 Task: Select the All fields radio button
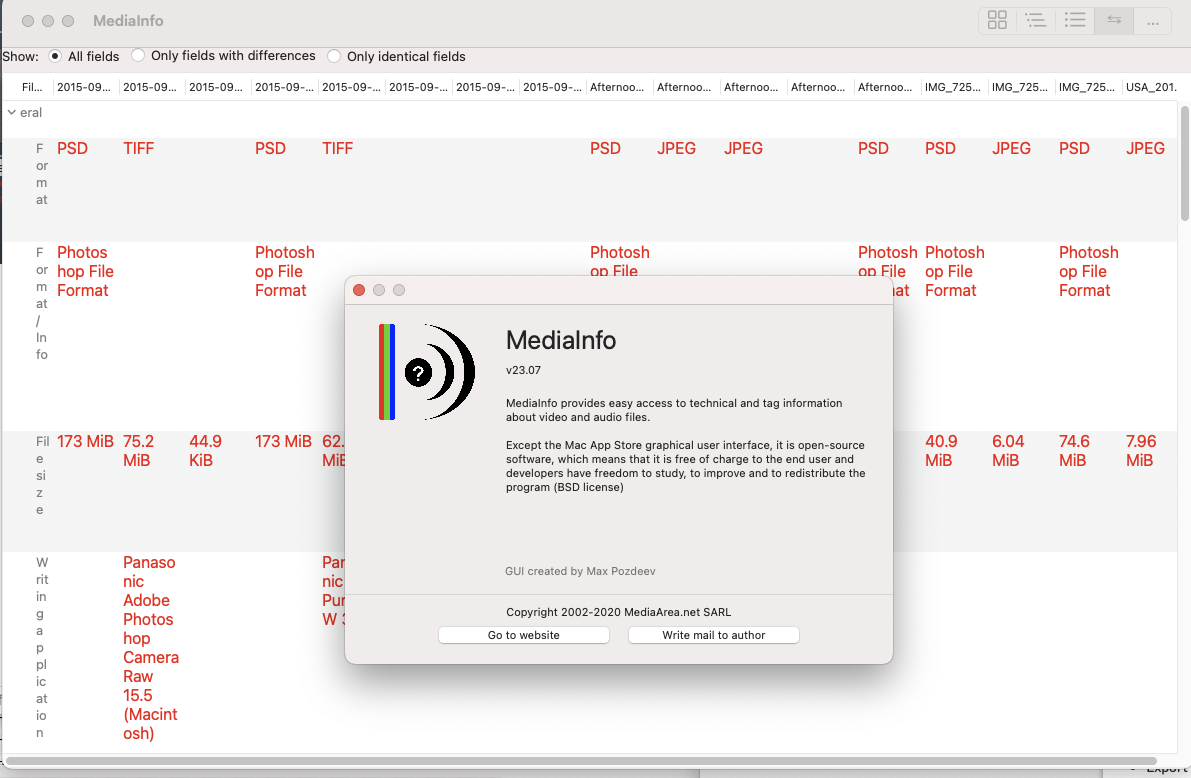tap(55, 56)
